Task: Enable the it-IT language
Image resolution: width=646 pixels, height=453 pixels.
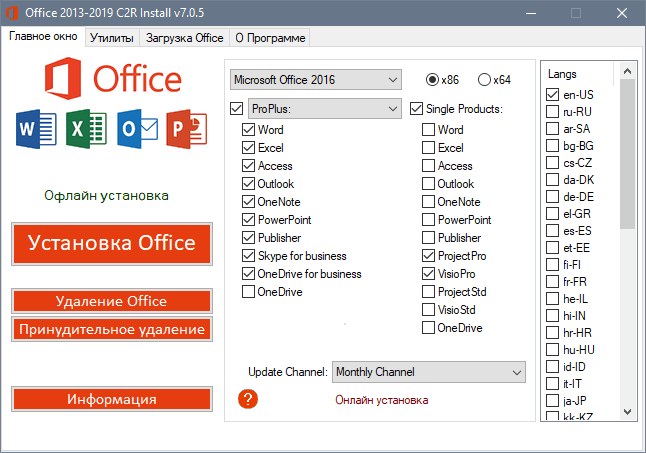Action: (552, 383)
